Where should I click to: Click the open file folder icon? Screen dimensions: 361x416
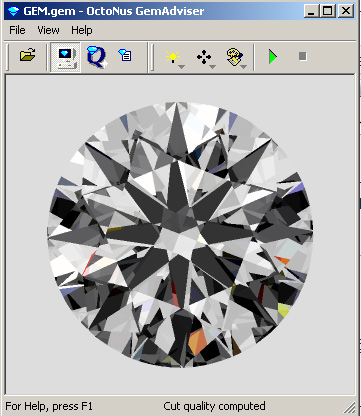(28, 55)
